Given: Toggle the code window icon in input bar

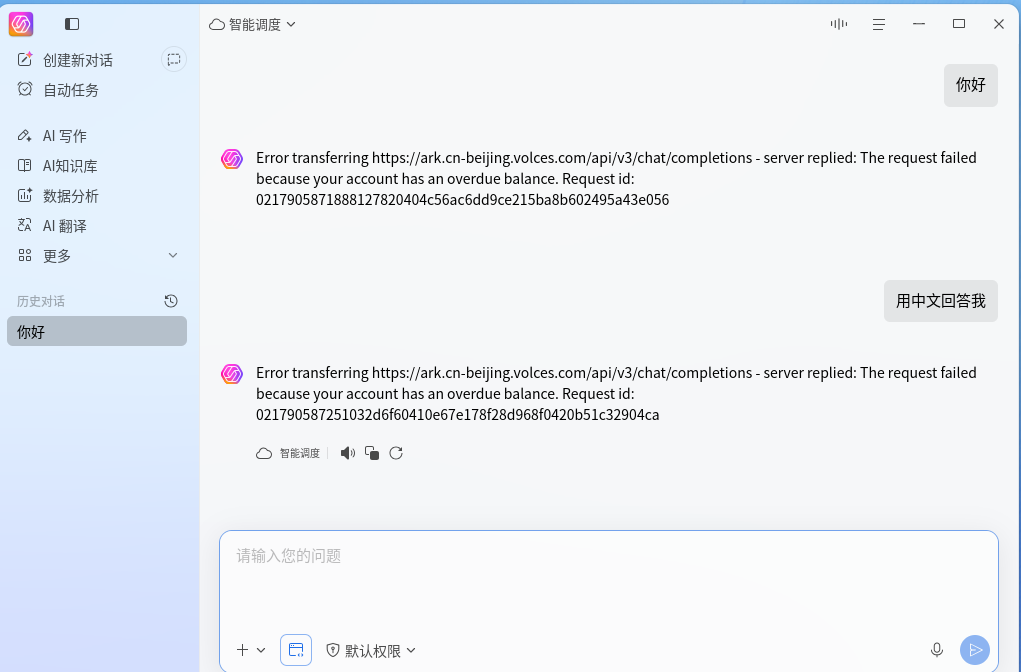Looking at the screenshot, I should pyautogui.click(x=296, y=650).
